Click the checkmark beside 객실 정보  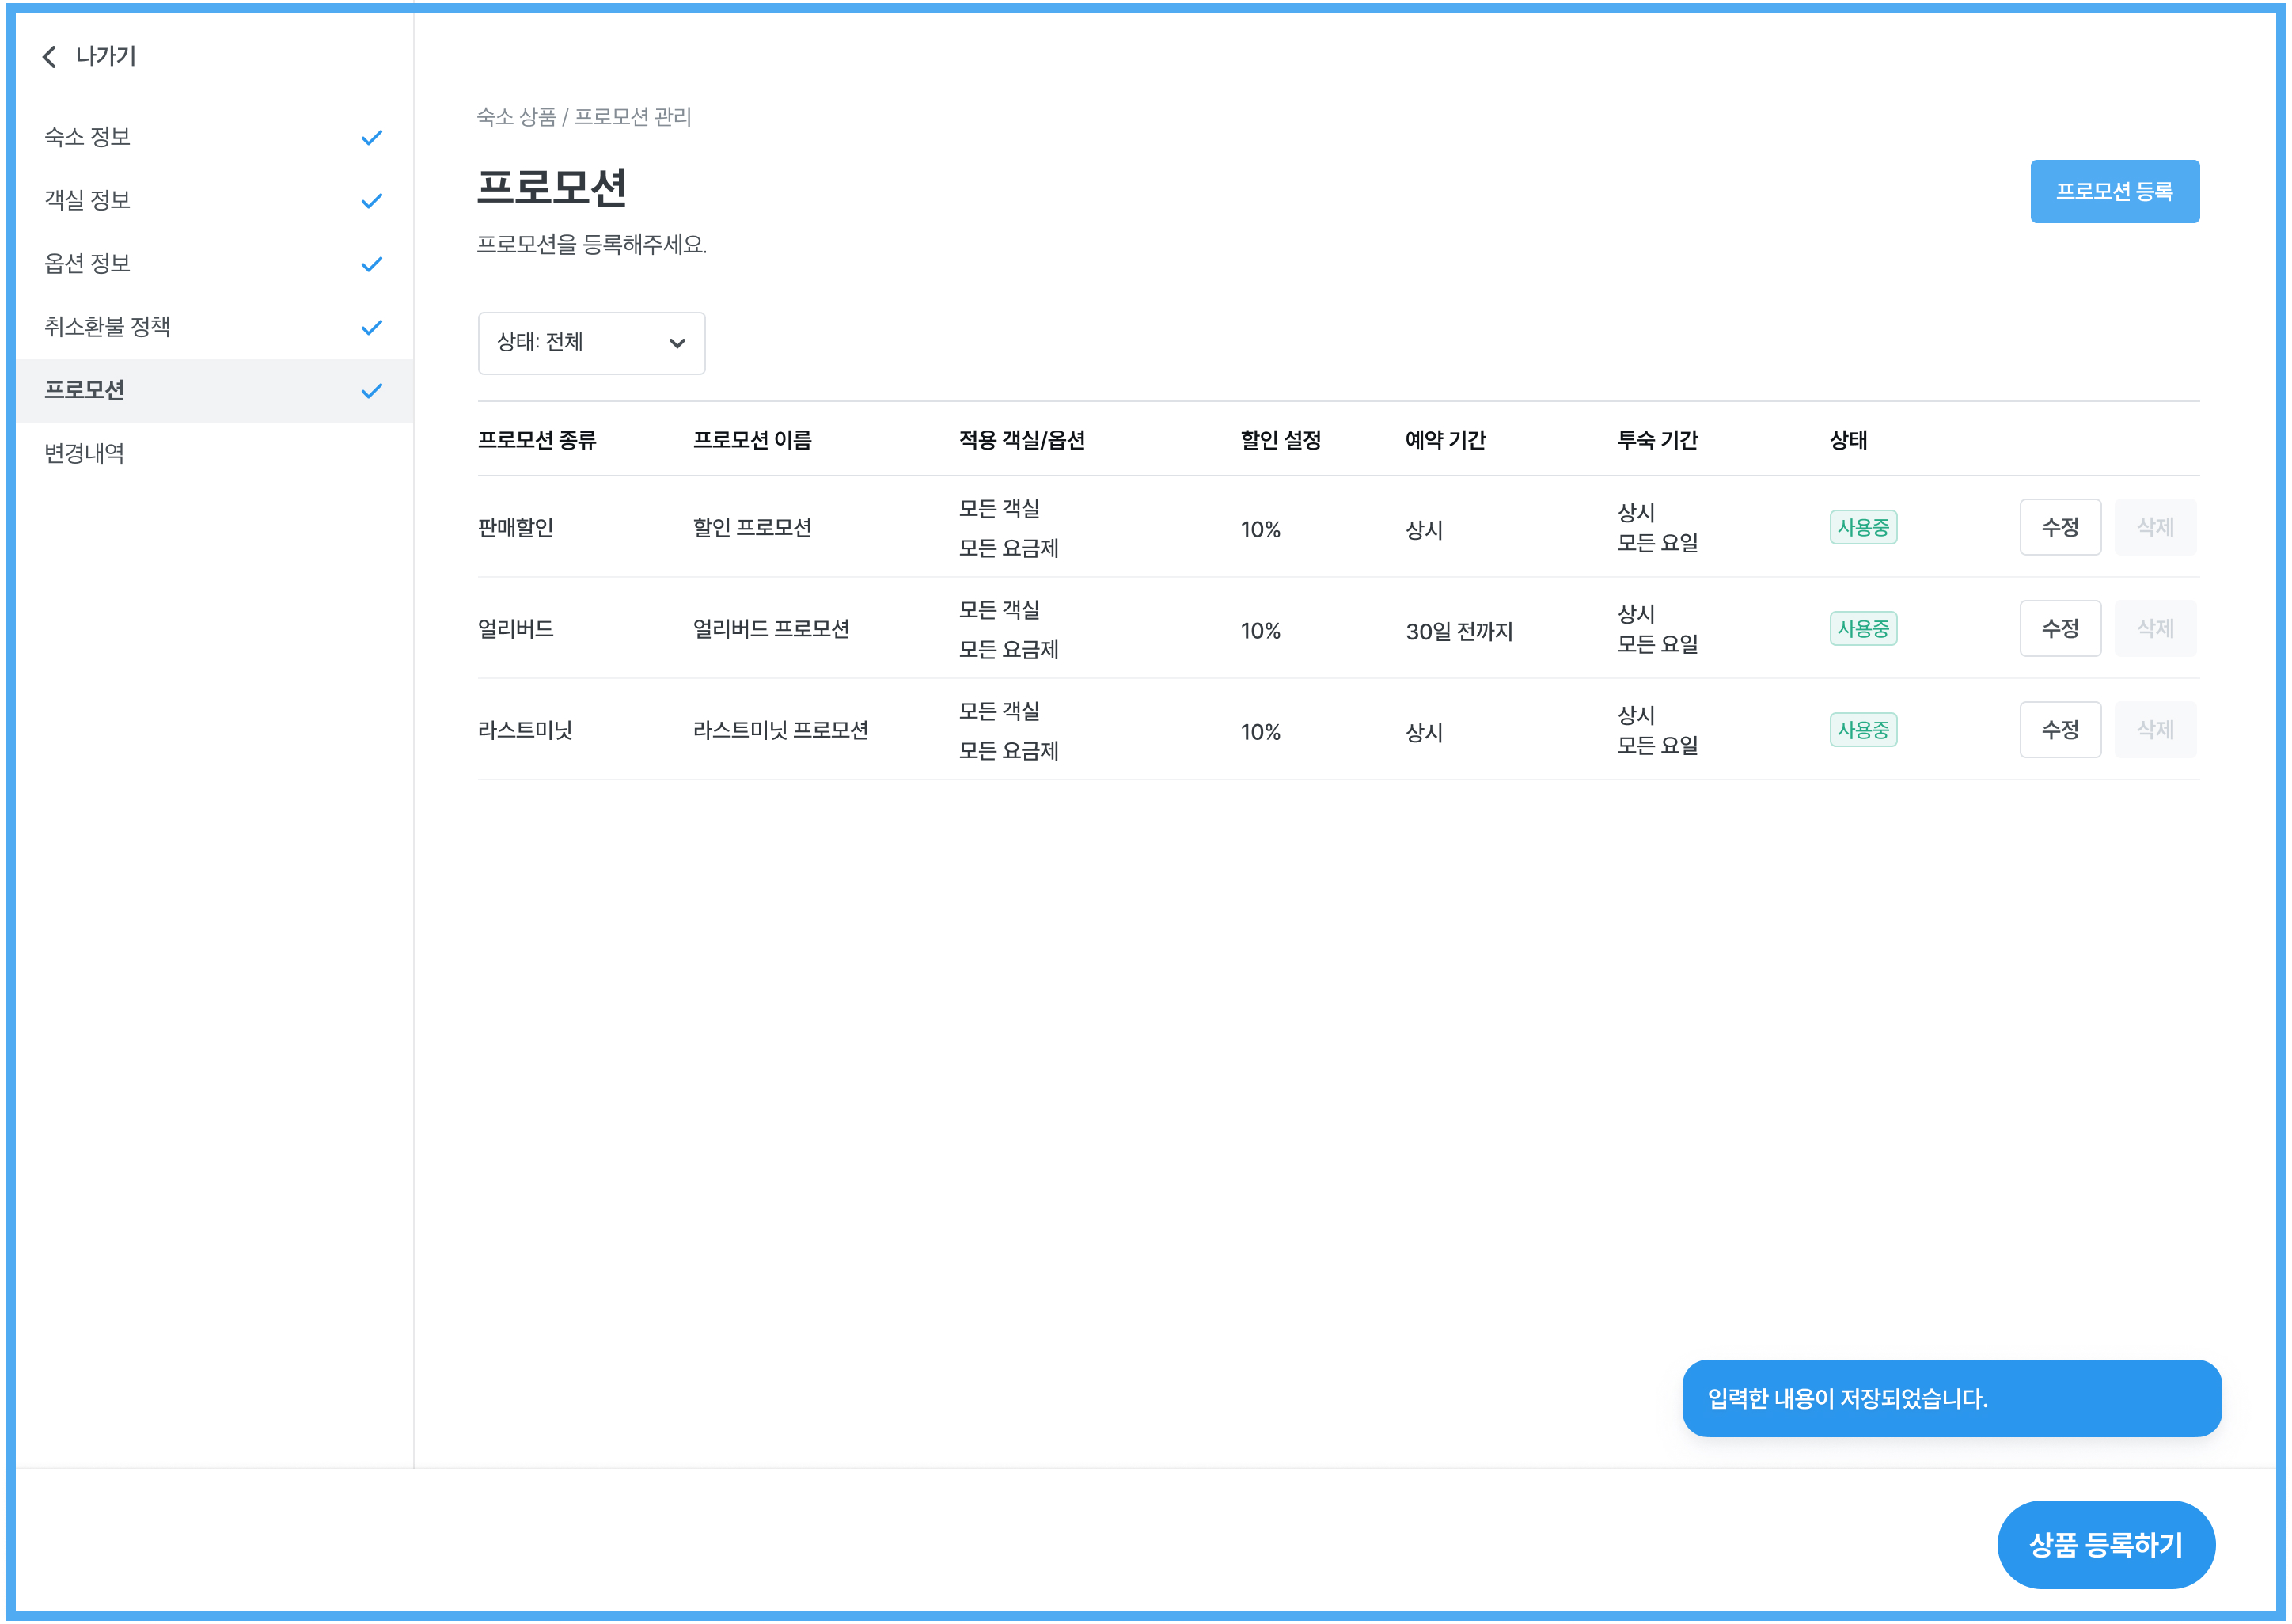(x=371, y=201)
